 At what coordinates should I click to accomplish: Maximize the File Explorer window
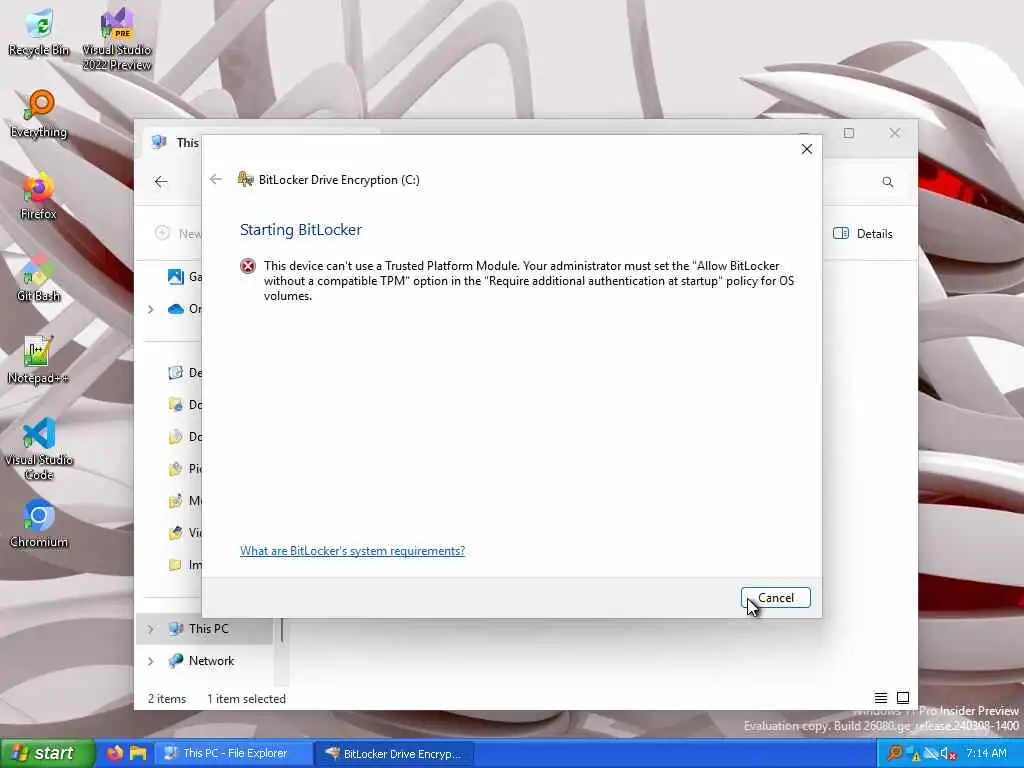tap(849, 133)
